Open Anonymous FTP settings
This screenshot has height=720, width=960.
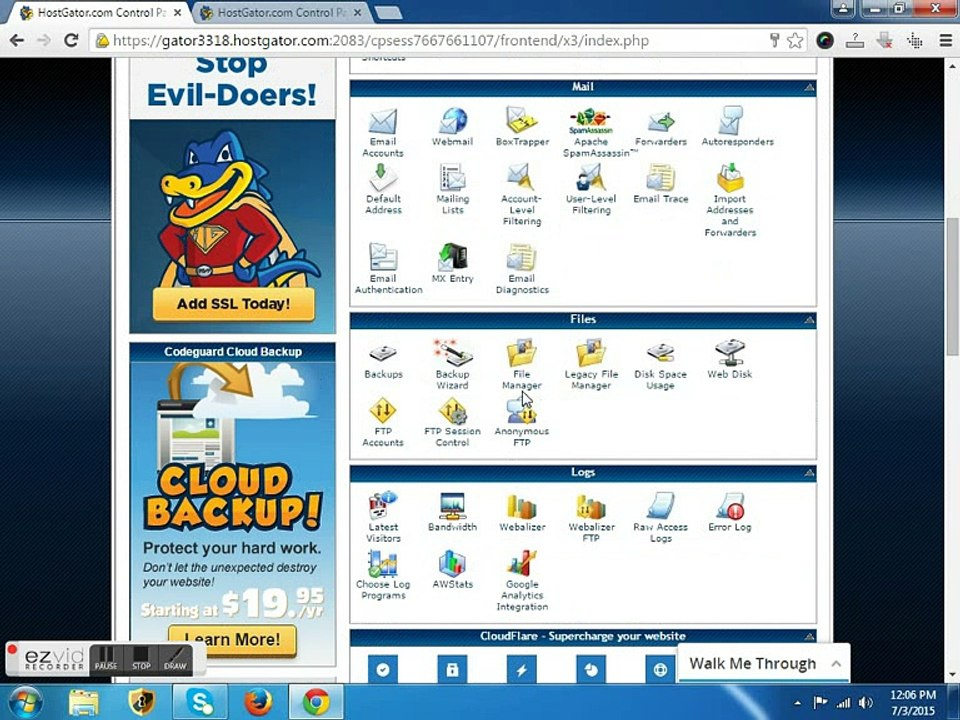[522, 422]
